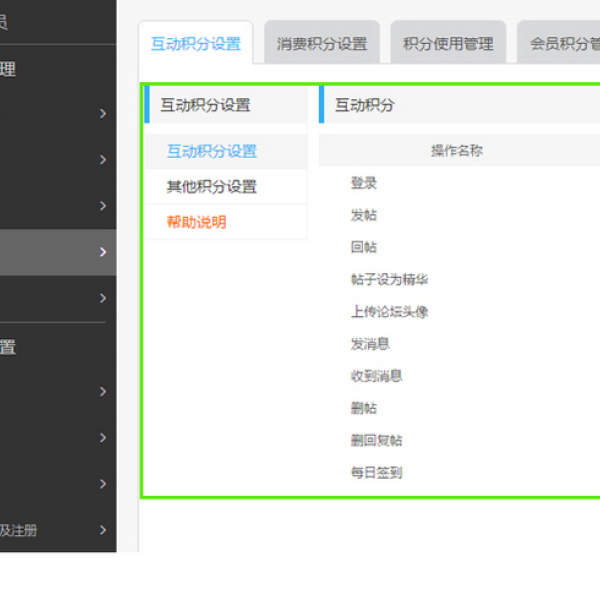Click the 操作名称 column header
Viewport: 600px width, 600px height.
(457, 151)
